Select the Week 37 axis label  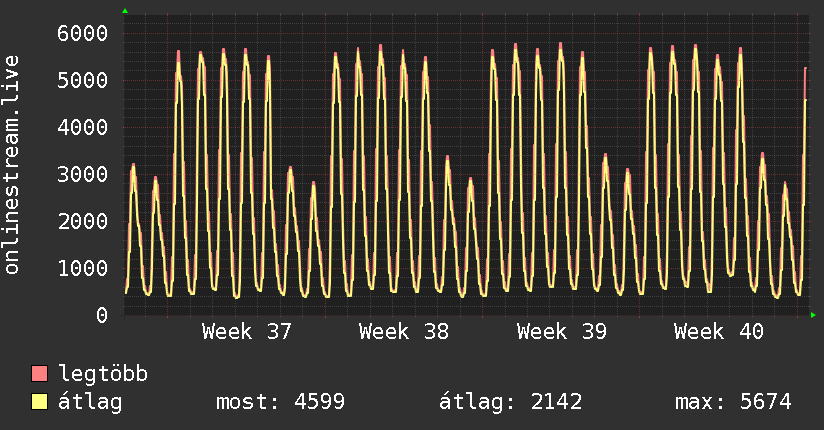point(246,332)
